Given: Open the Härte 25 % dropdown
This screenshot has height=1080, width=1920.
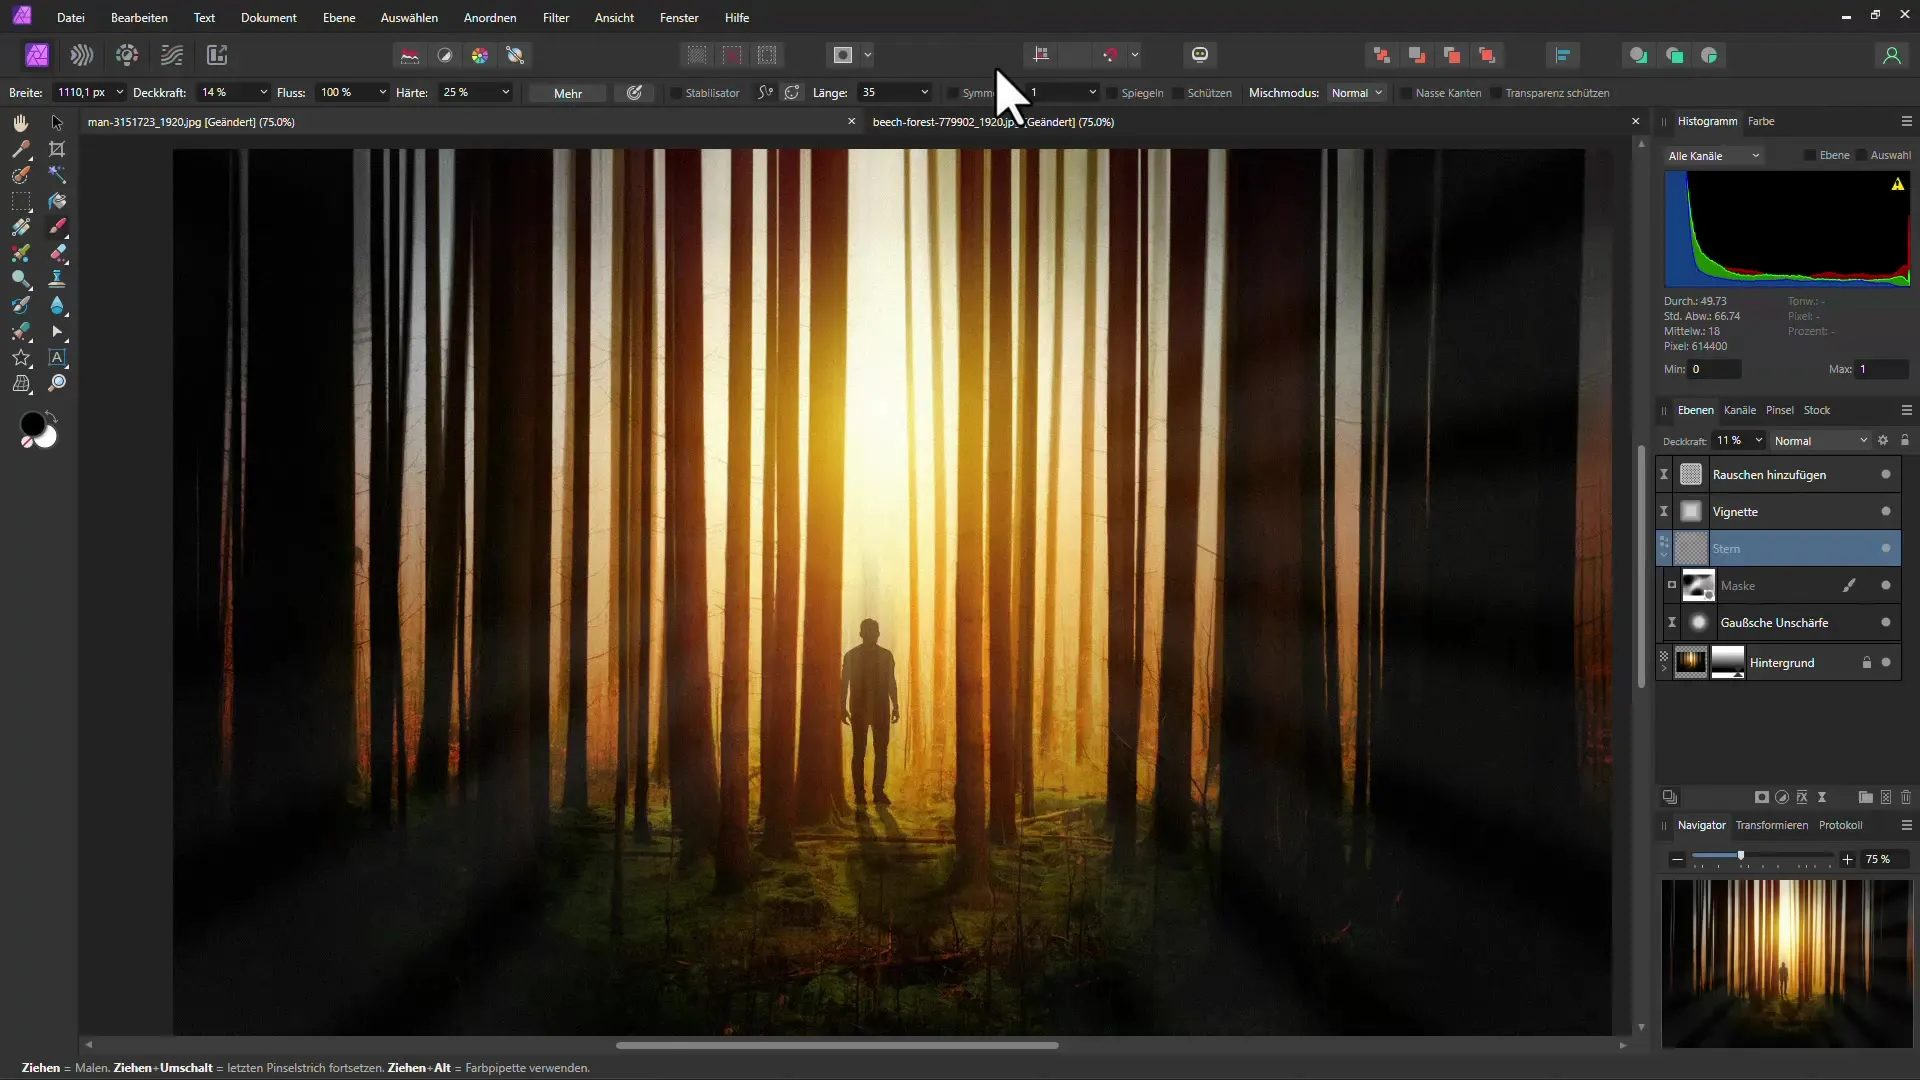Looking at the screenshot, I should [x=506, y=92].
